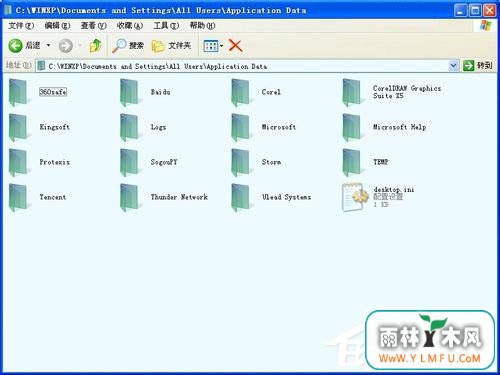Click the grayed Forward arrow button
This screenshot has height=375, width=500.
tap(66, 46)
